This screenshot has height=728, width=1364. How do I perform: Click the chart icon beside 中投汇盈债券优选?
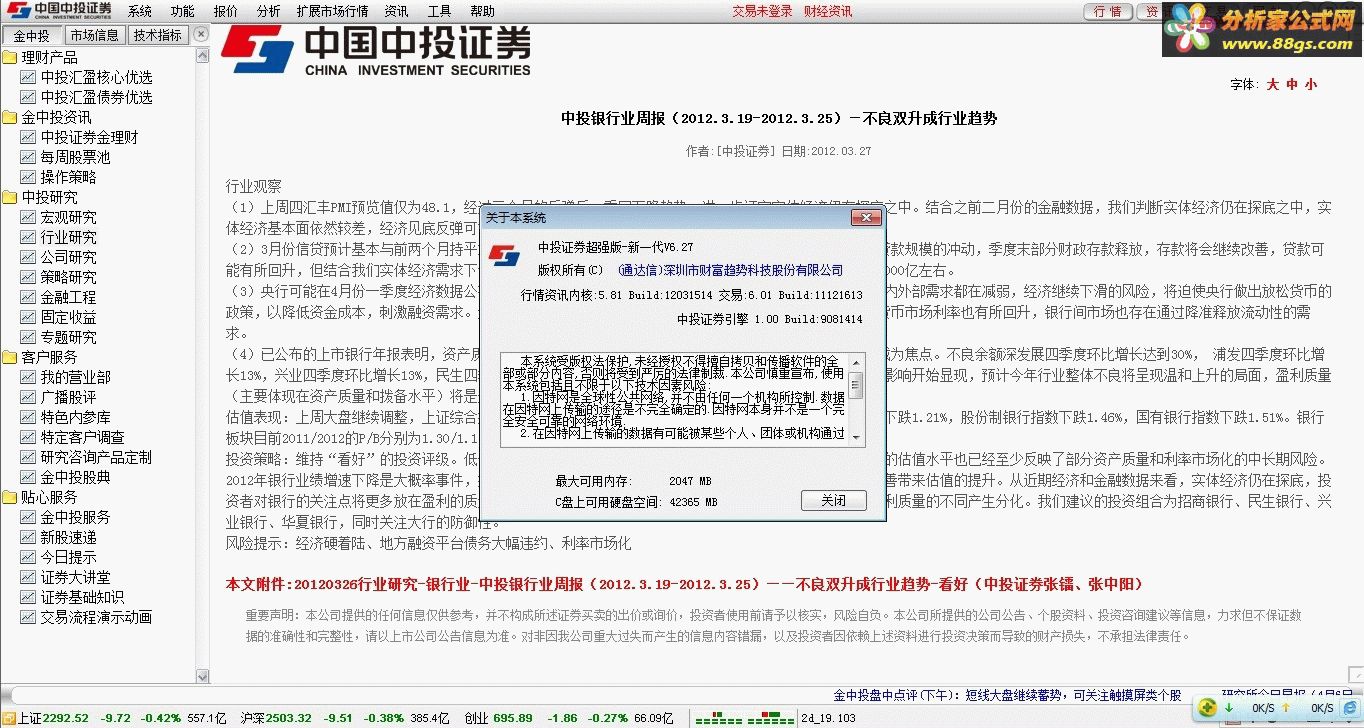(28, 97)
